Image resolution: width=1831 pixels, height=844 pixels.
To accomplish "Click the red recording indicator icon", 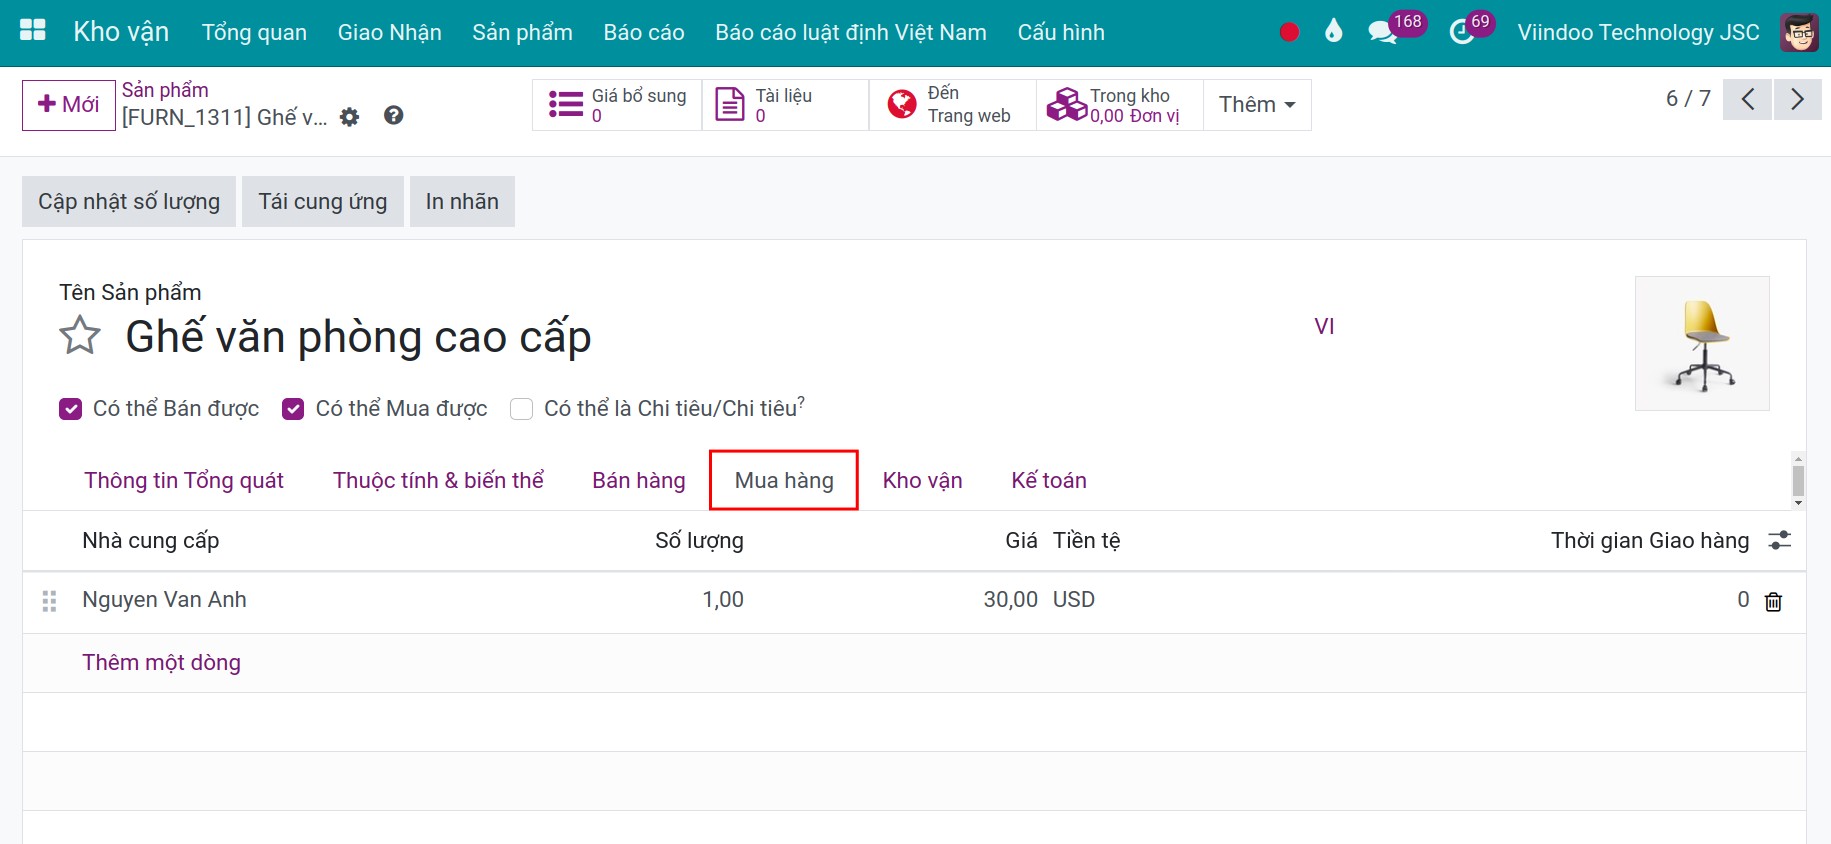I will coord(1289,32).
